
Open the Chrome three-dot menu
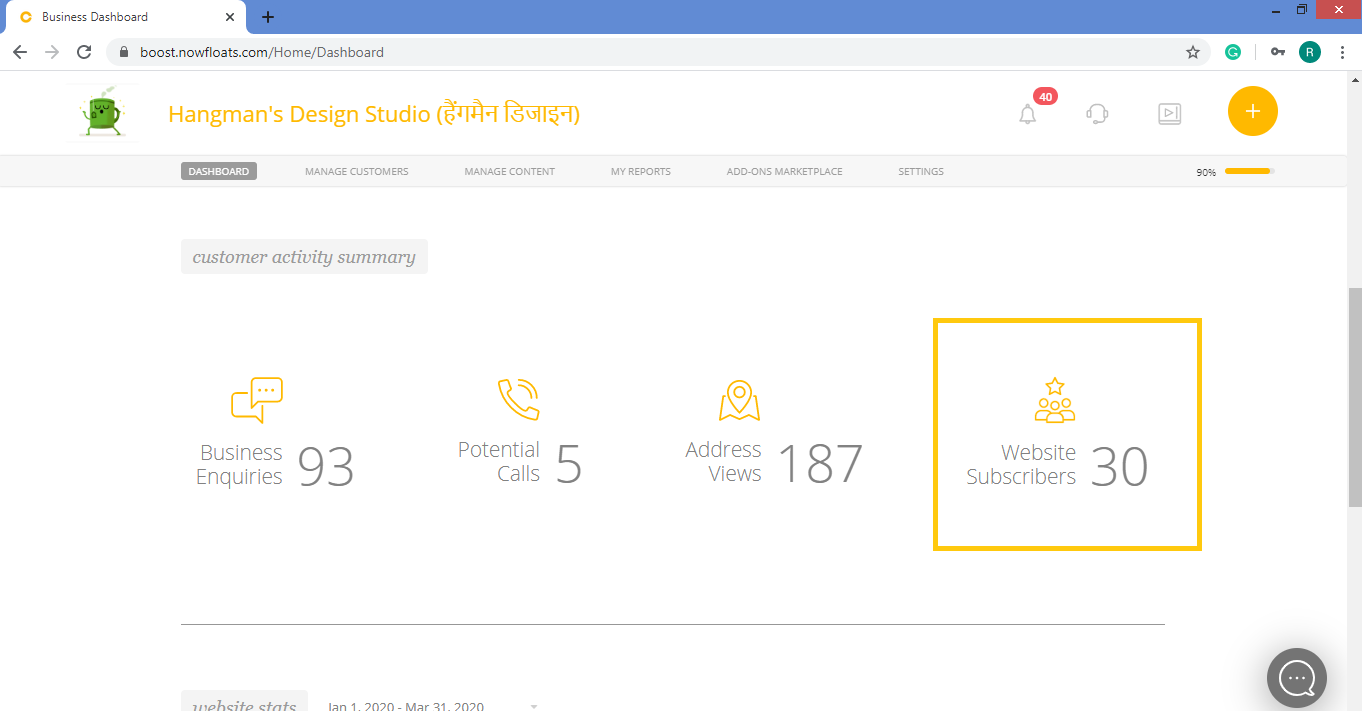(x=1341, y=52)
